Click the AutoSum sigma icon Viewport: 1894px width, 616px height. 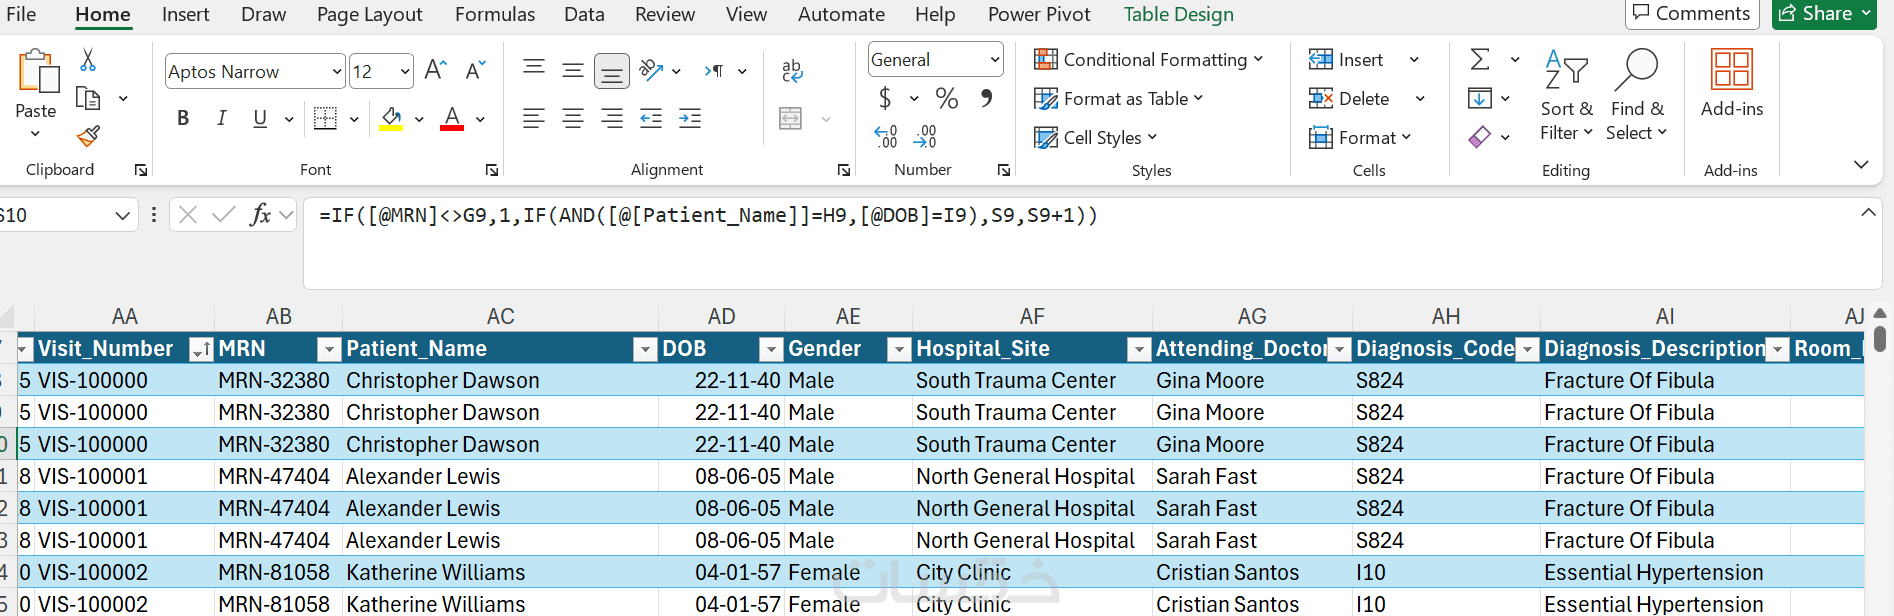pos(1480,60)
